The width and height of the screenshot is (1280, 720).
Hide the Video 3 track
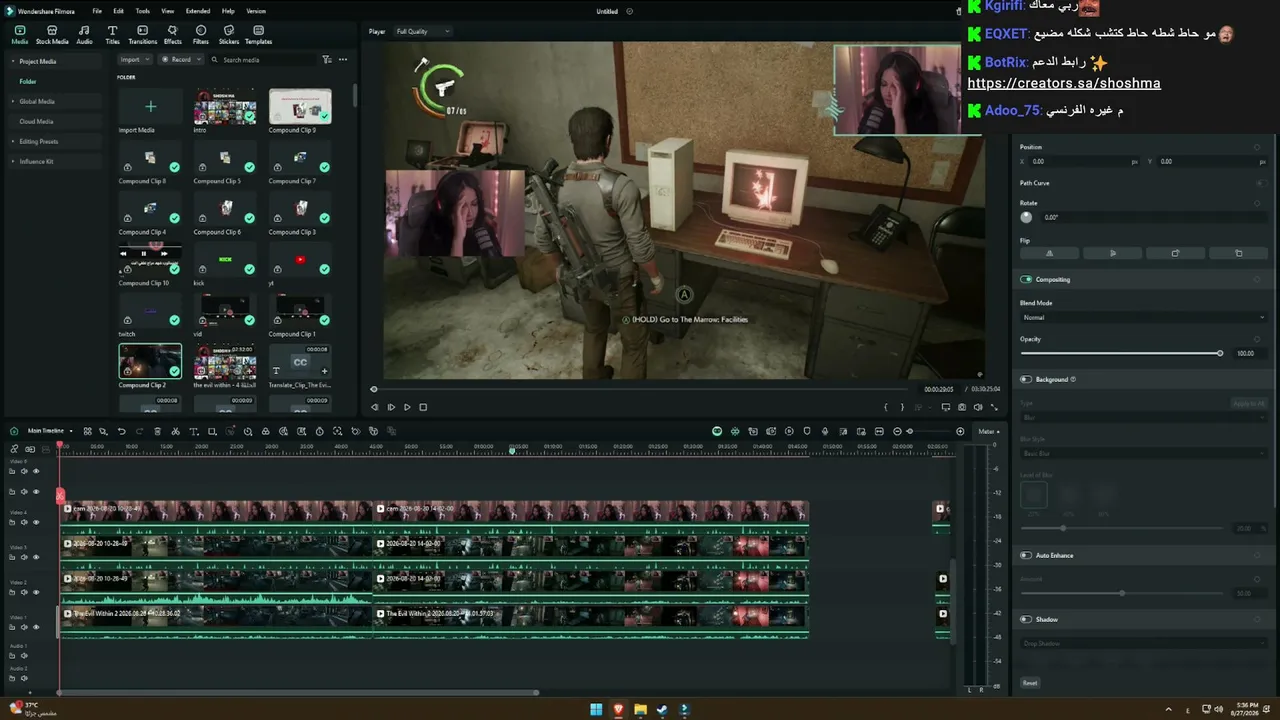[x=36, y=557]
